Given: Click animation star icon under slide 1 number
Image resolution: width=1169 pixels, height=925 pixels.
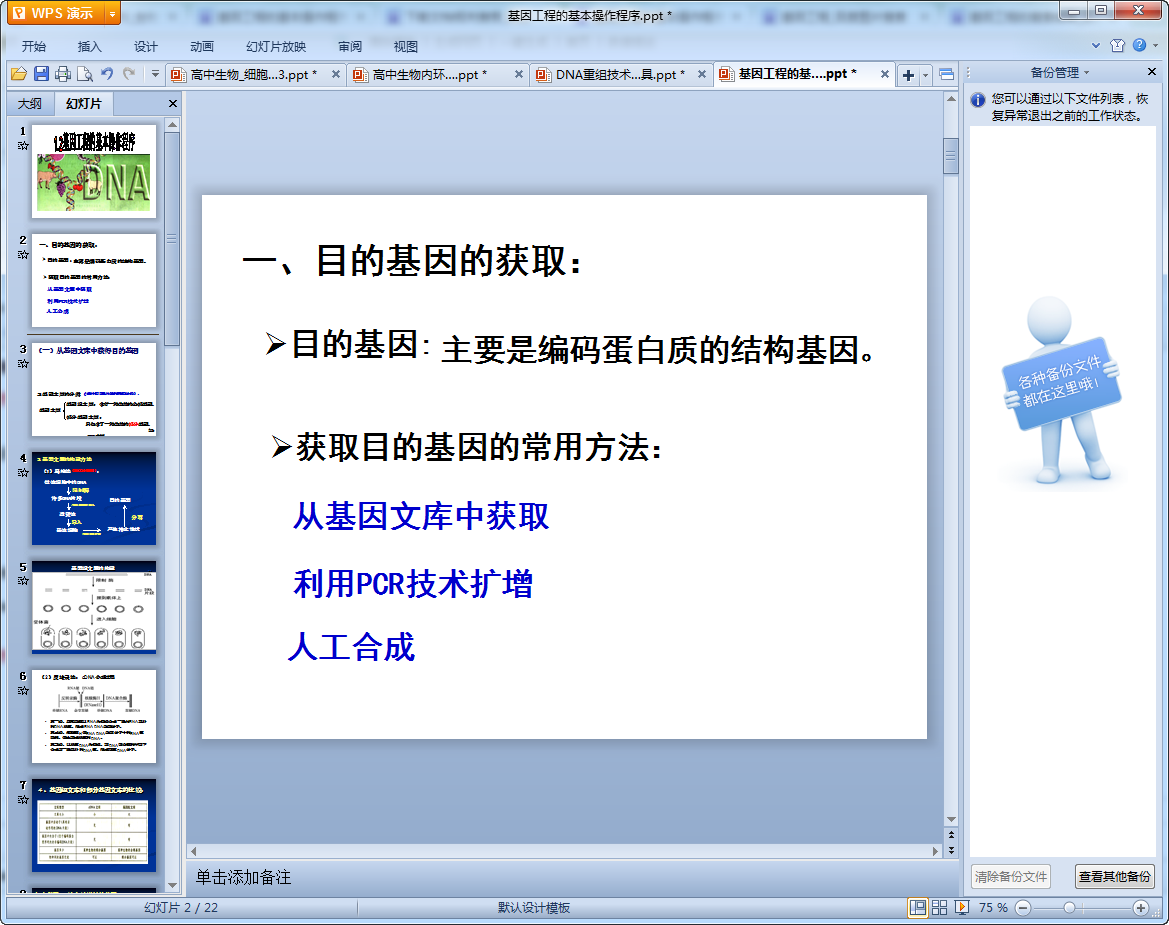Looking at the screenshot, I should click(x=23, y=146).
